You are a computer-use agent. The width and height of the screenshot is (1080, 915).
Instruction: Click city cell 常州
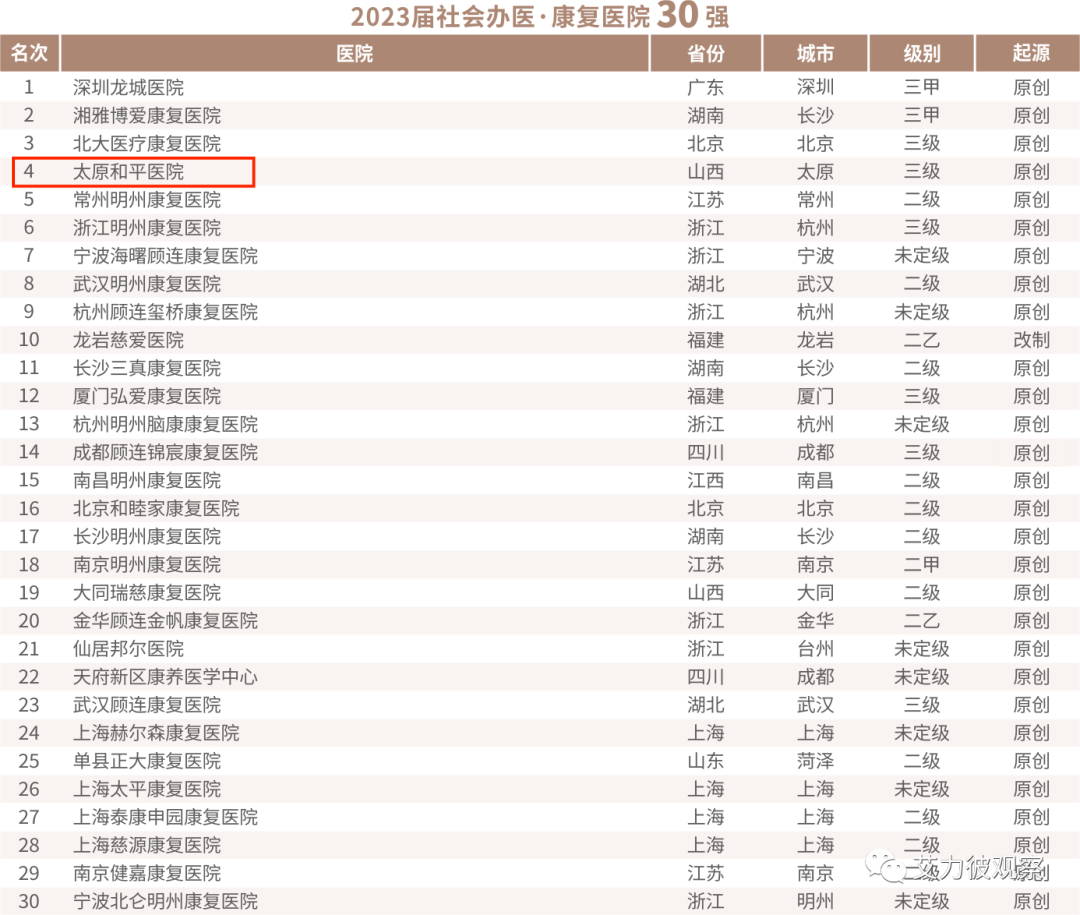coord(816,200)
